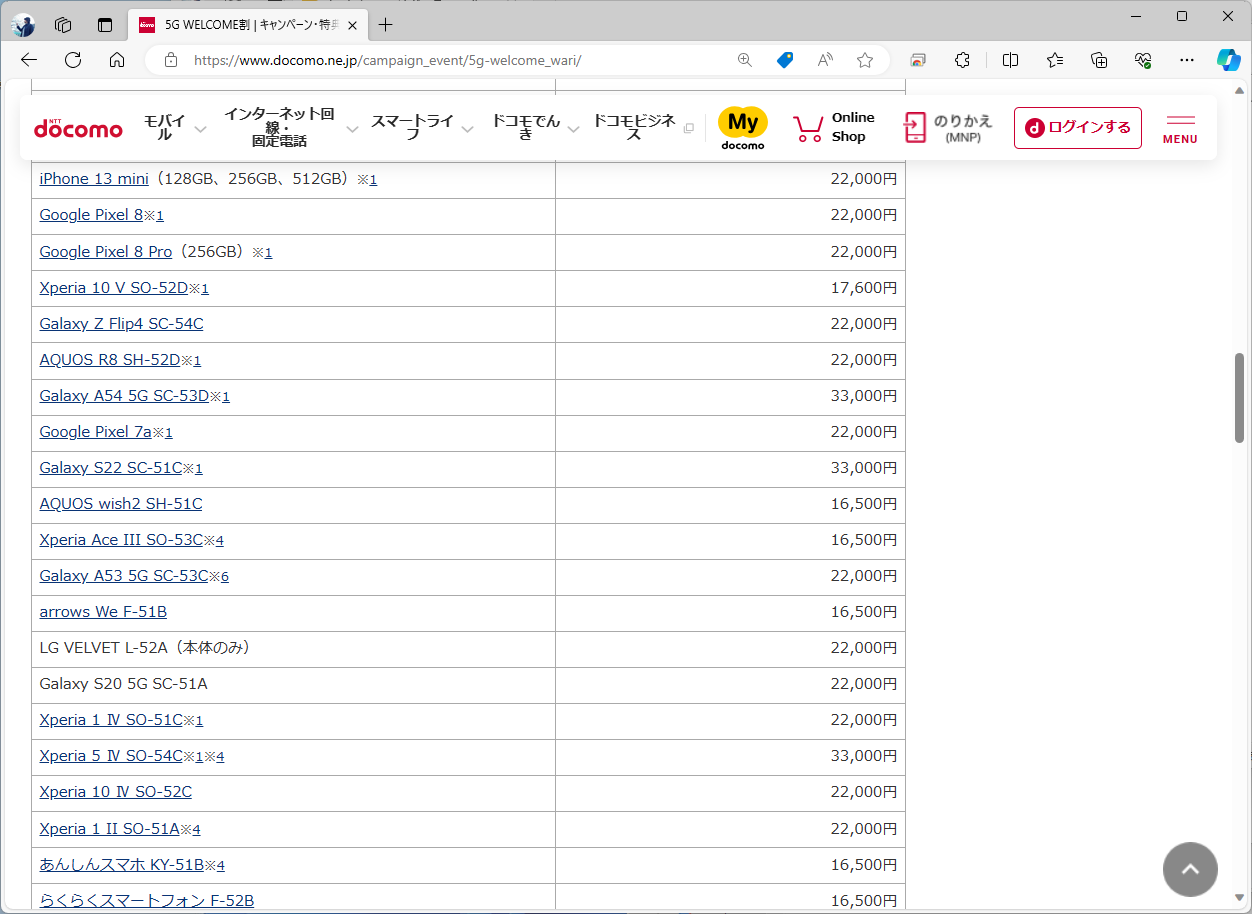Open Galaxy A54 5G SC-53D link

[124, 396]
